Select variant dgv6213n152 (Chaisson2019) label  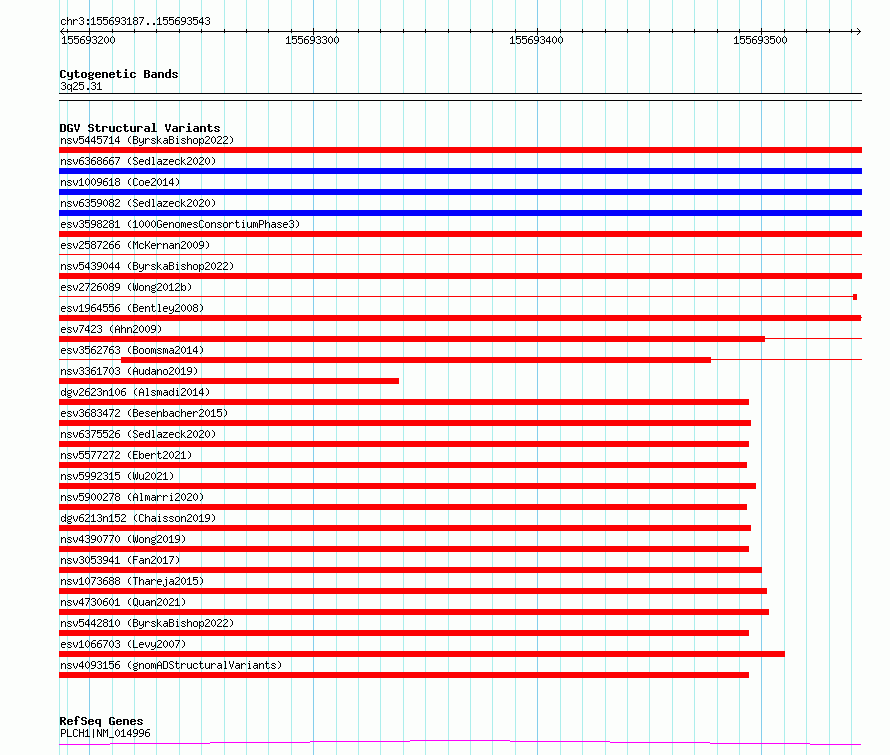(138, 518)
